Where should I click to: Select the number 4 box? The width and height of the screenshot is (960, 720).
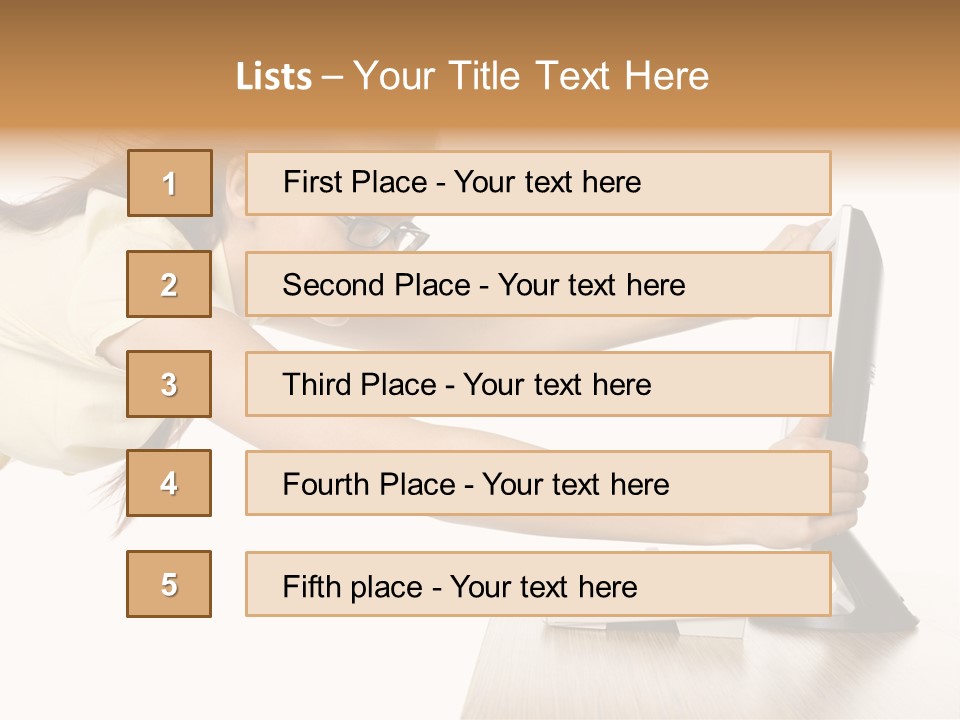coord(169,483)
